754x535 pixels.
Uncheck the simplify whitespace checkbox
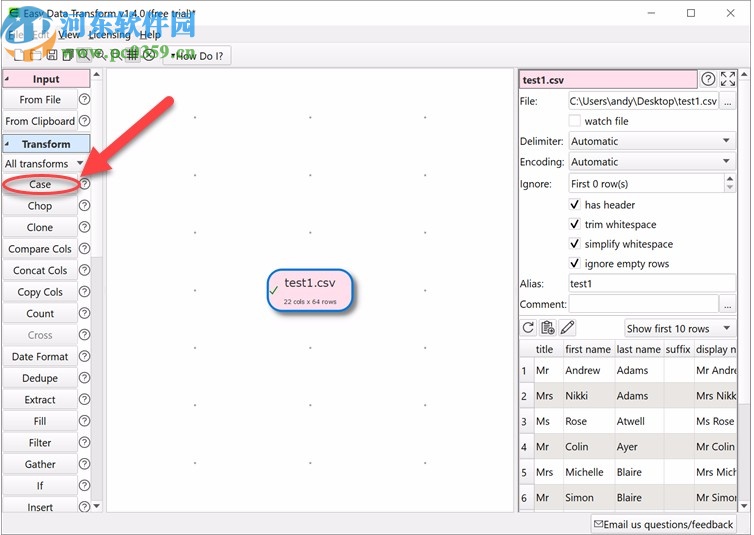[x=575, y=244]
